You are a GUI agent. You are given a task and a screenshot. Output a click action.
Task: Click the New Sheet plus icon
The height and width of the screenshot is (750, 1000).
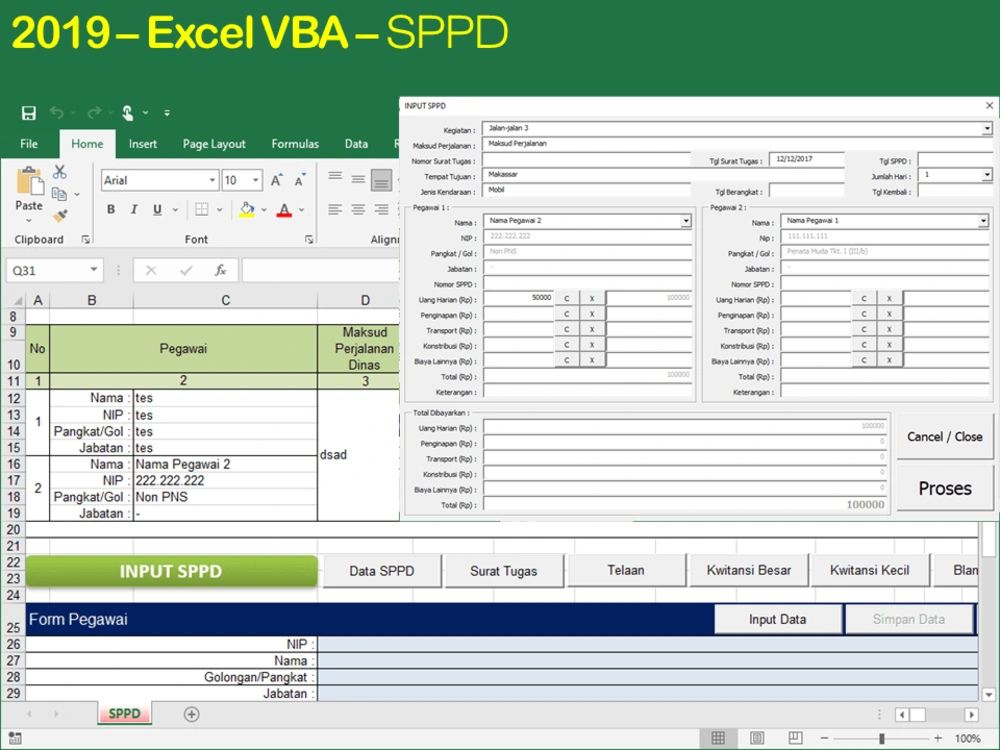tap(191, 714)
